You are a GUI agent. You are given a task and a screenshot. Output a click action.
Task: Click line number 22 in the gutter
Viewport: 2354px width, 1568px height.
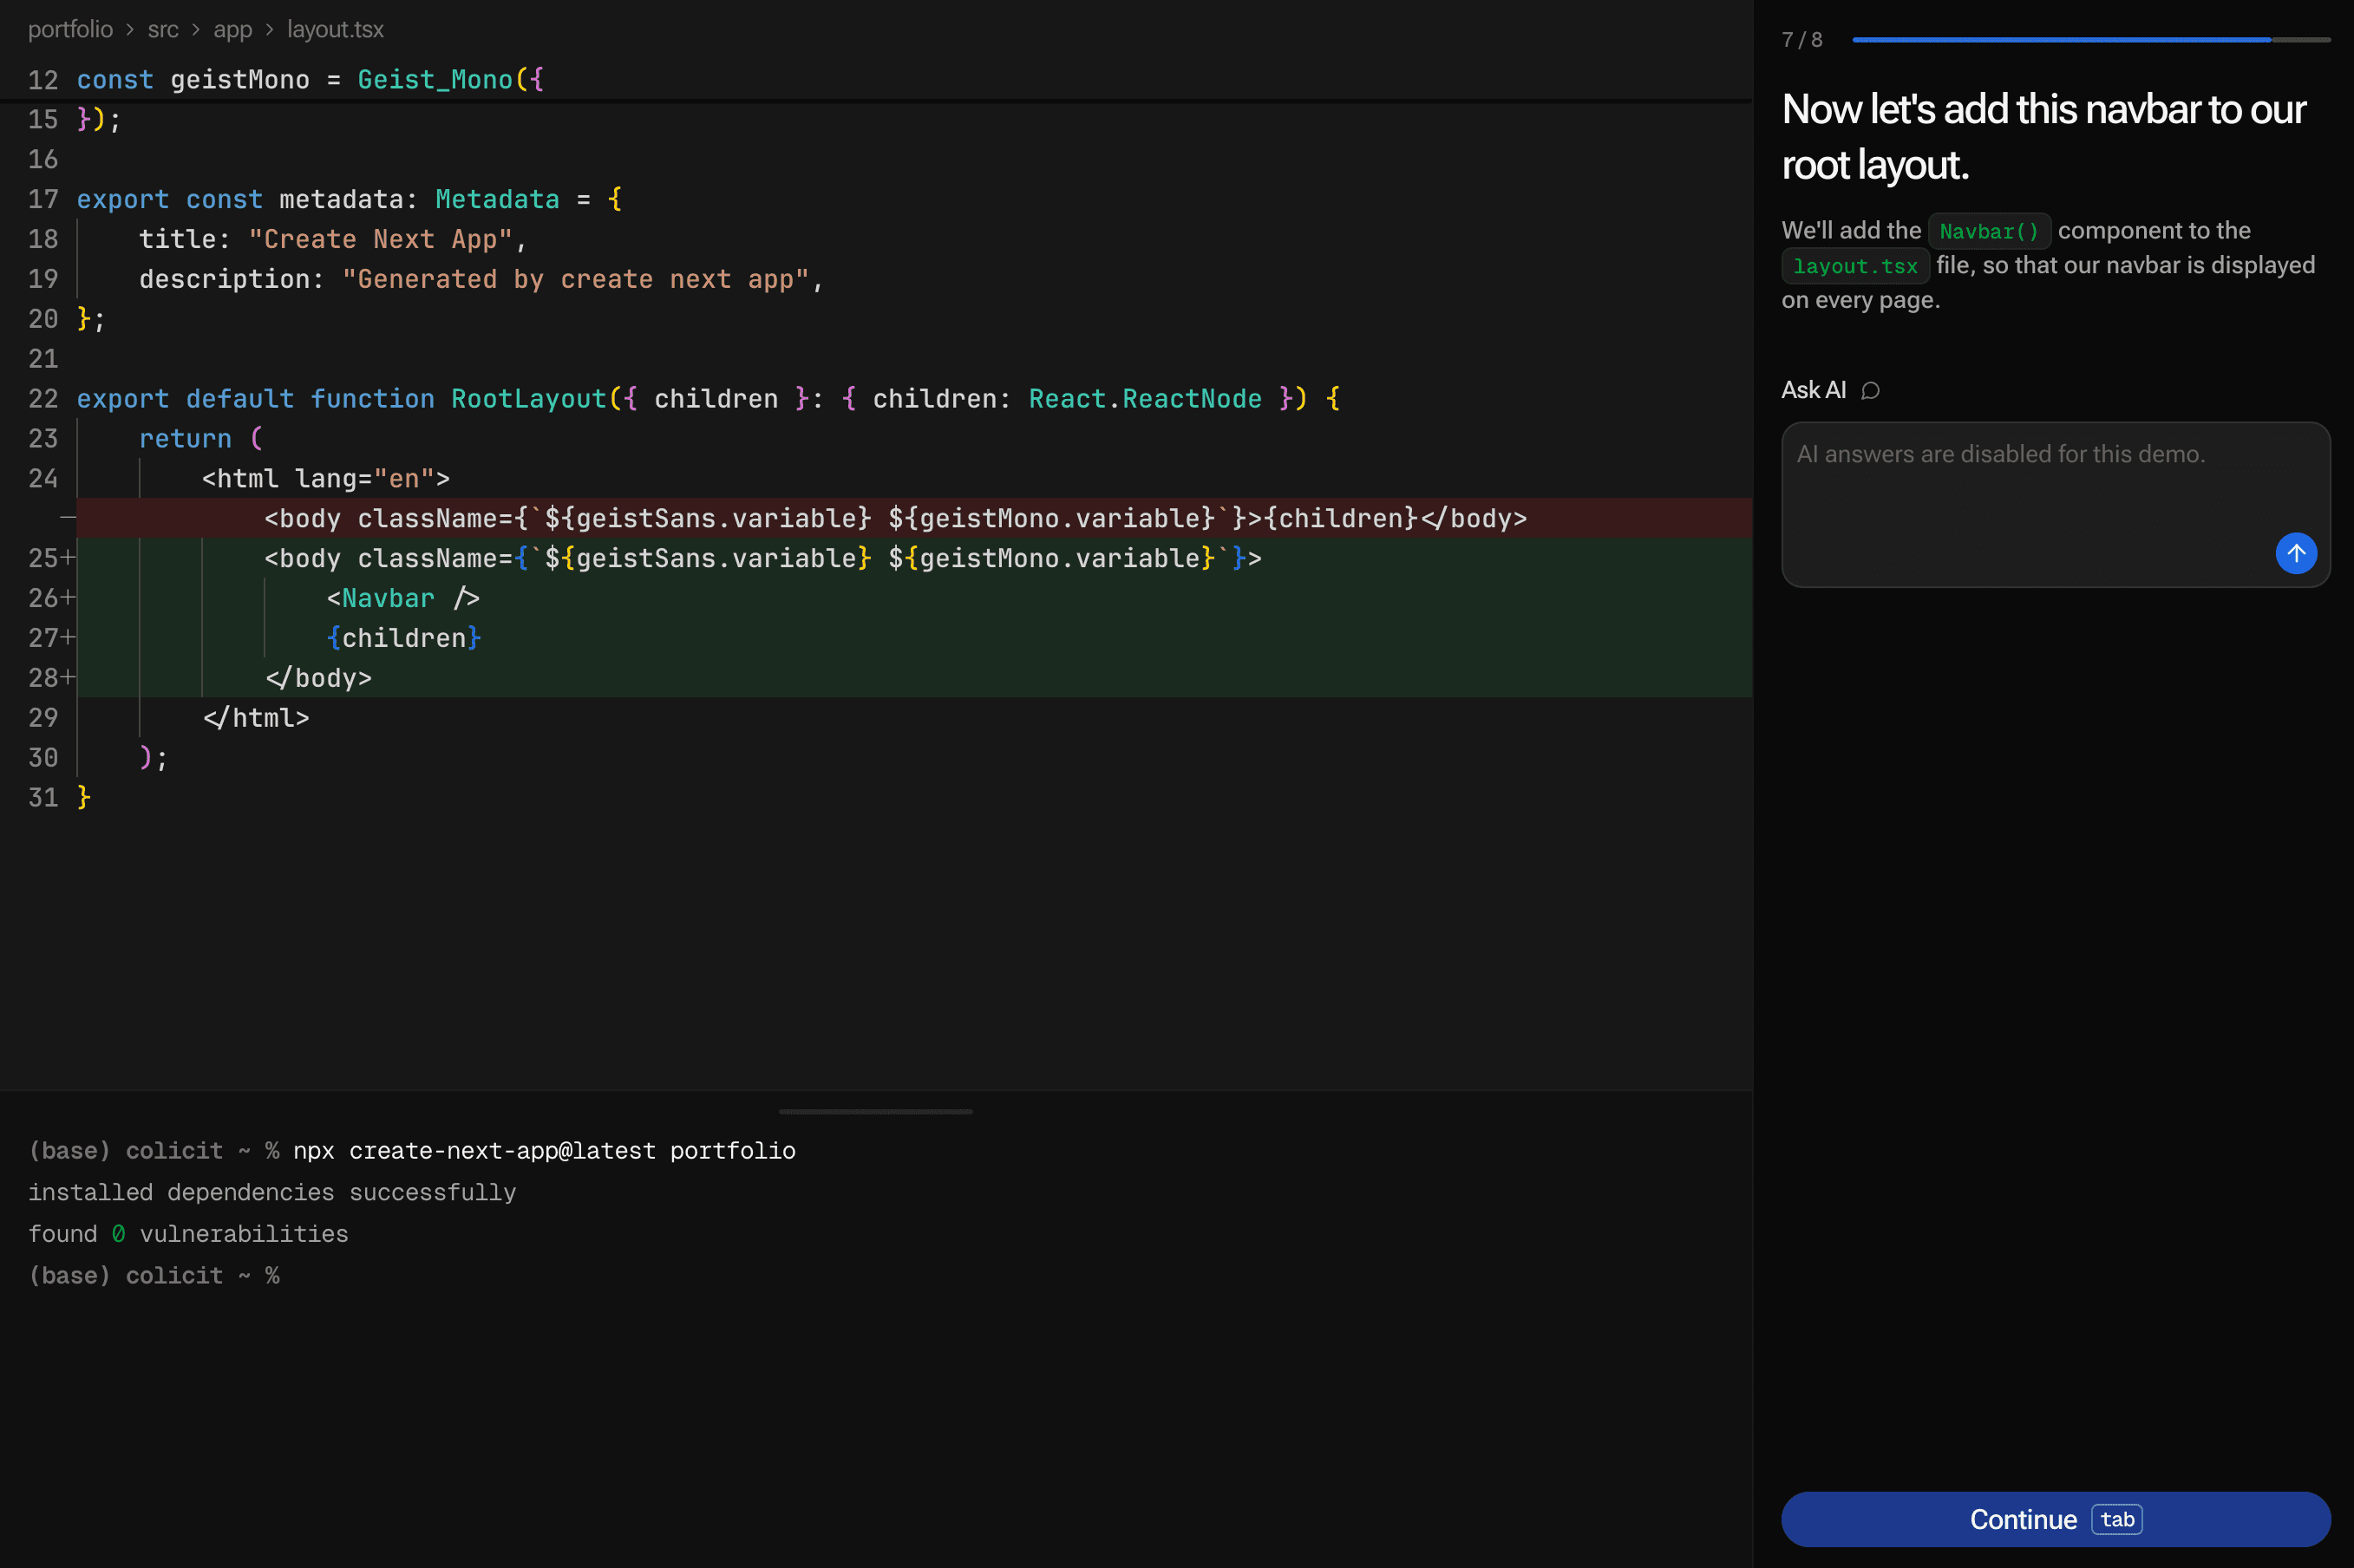[43, 399]
